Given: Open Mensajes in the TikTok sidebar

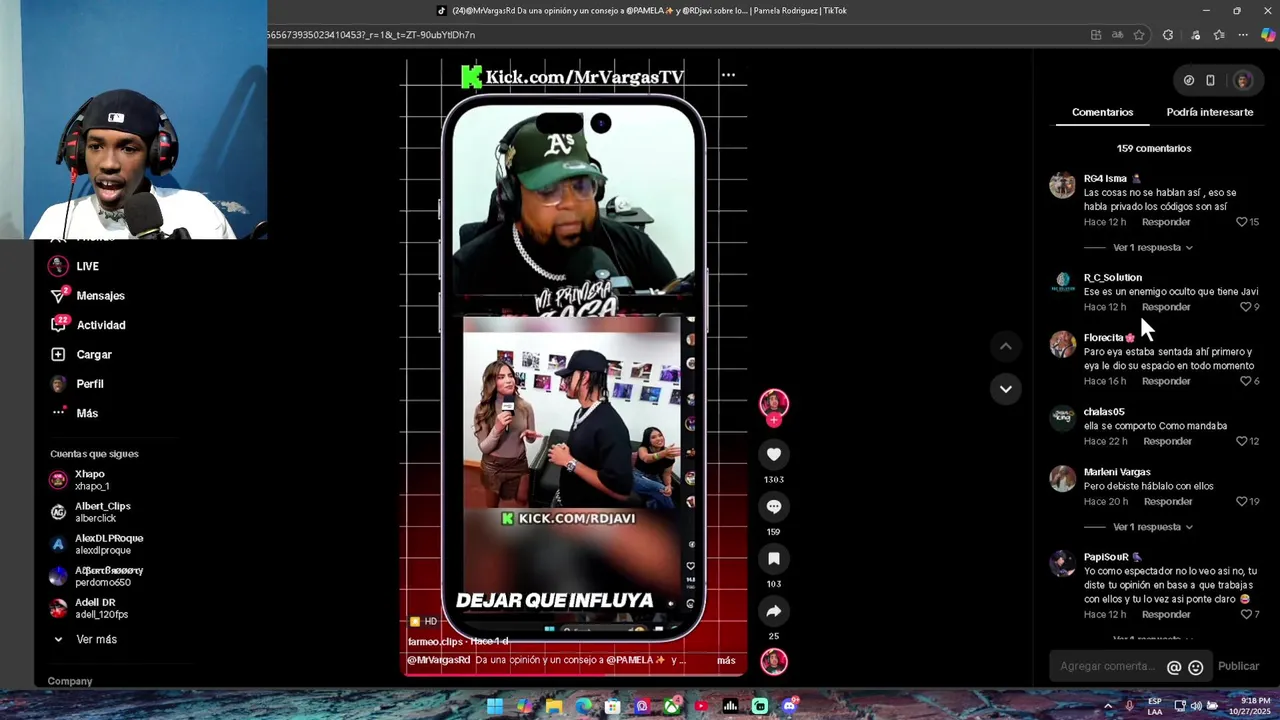Looking at the screenshot, I should 88,296.
